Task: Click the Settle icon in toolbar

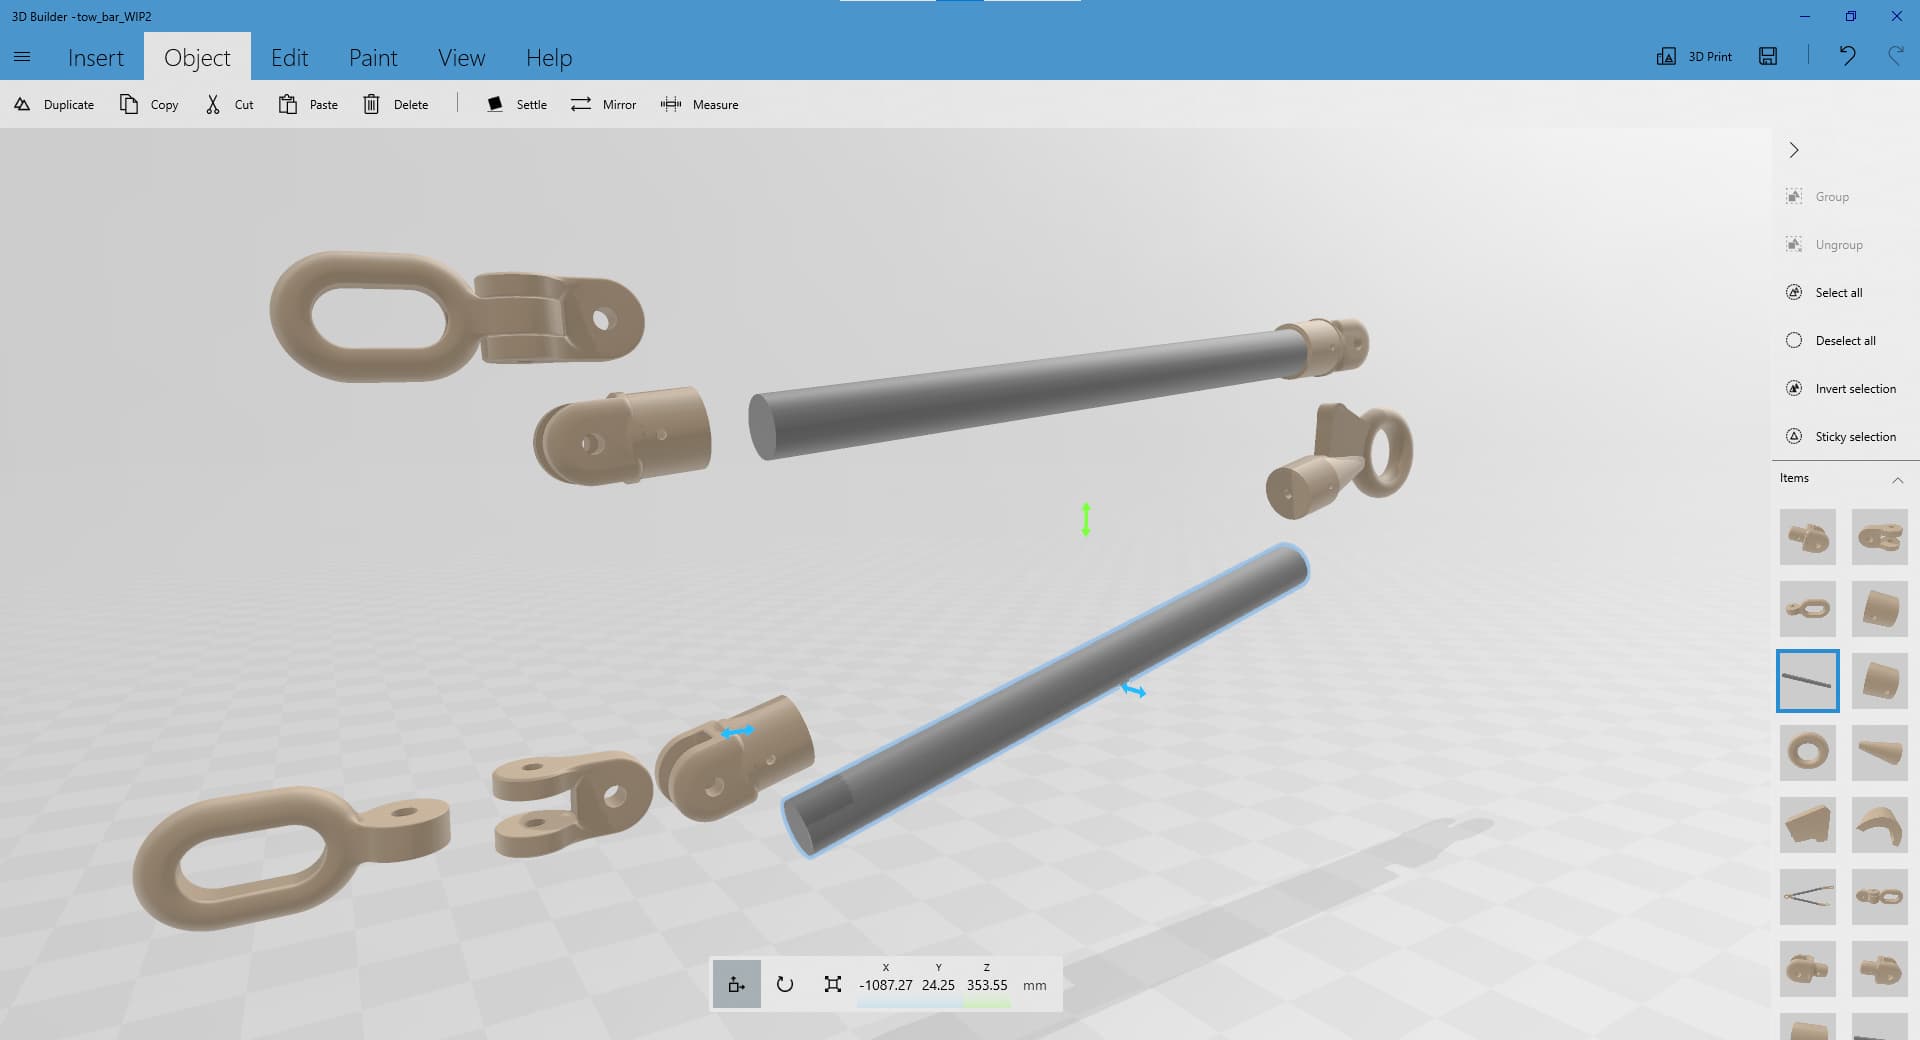Action: [x=495, y=104]
